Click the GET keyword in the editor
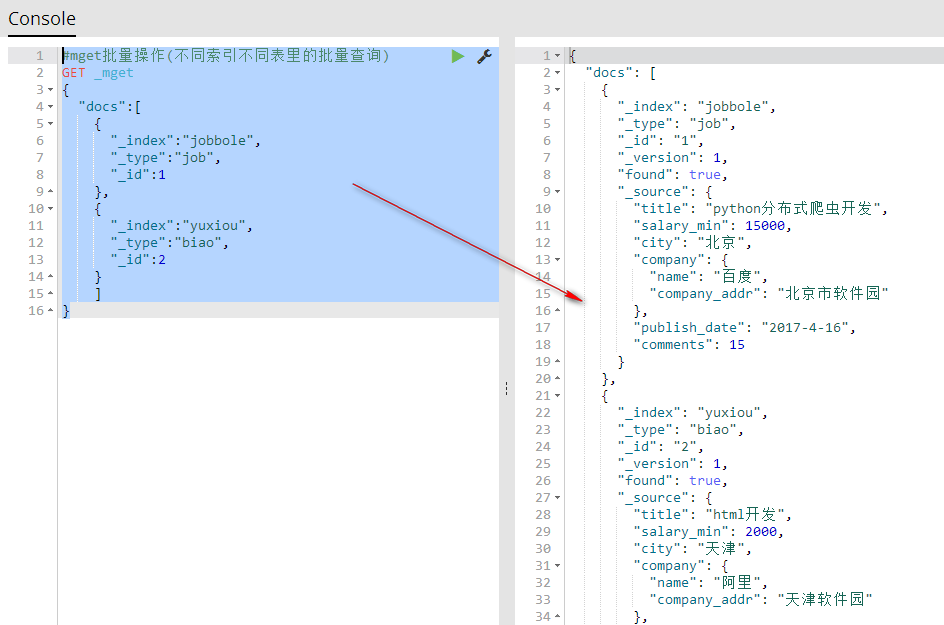Screen dimensions: 944x625 (x=73, y=73)
